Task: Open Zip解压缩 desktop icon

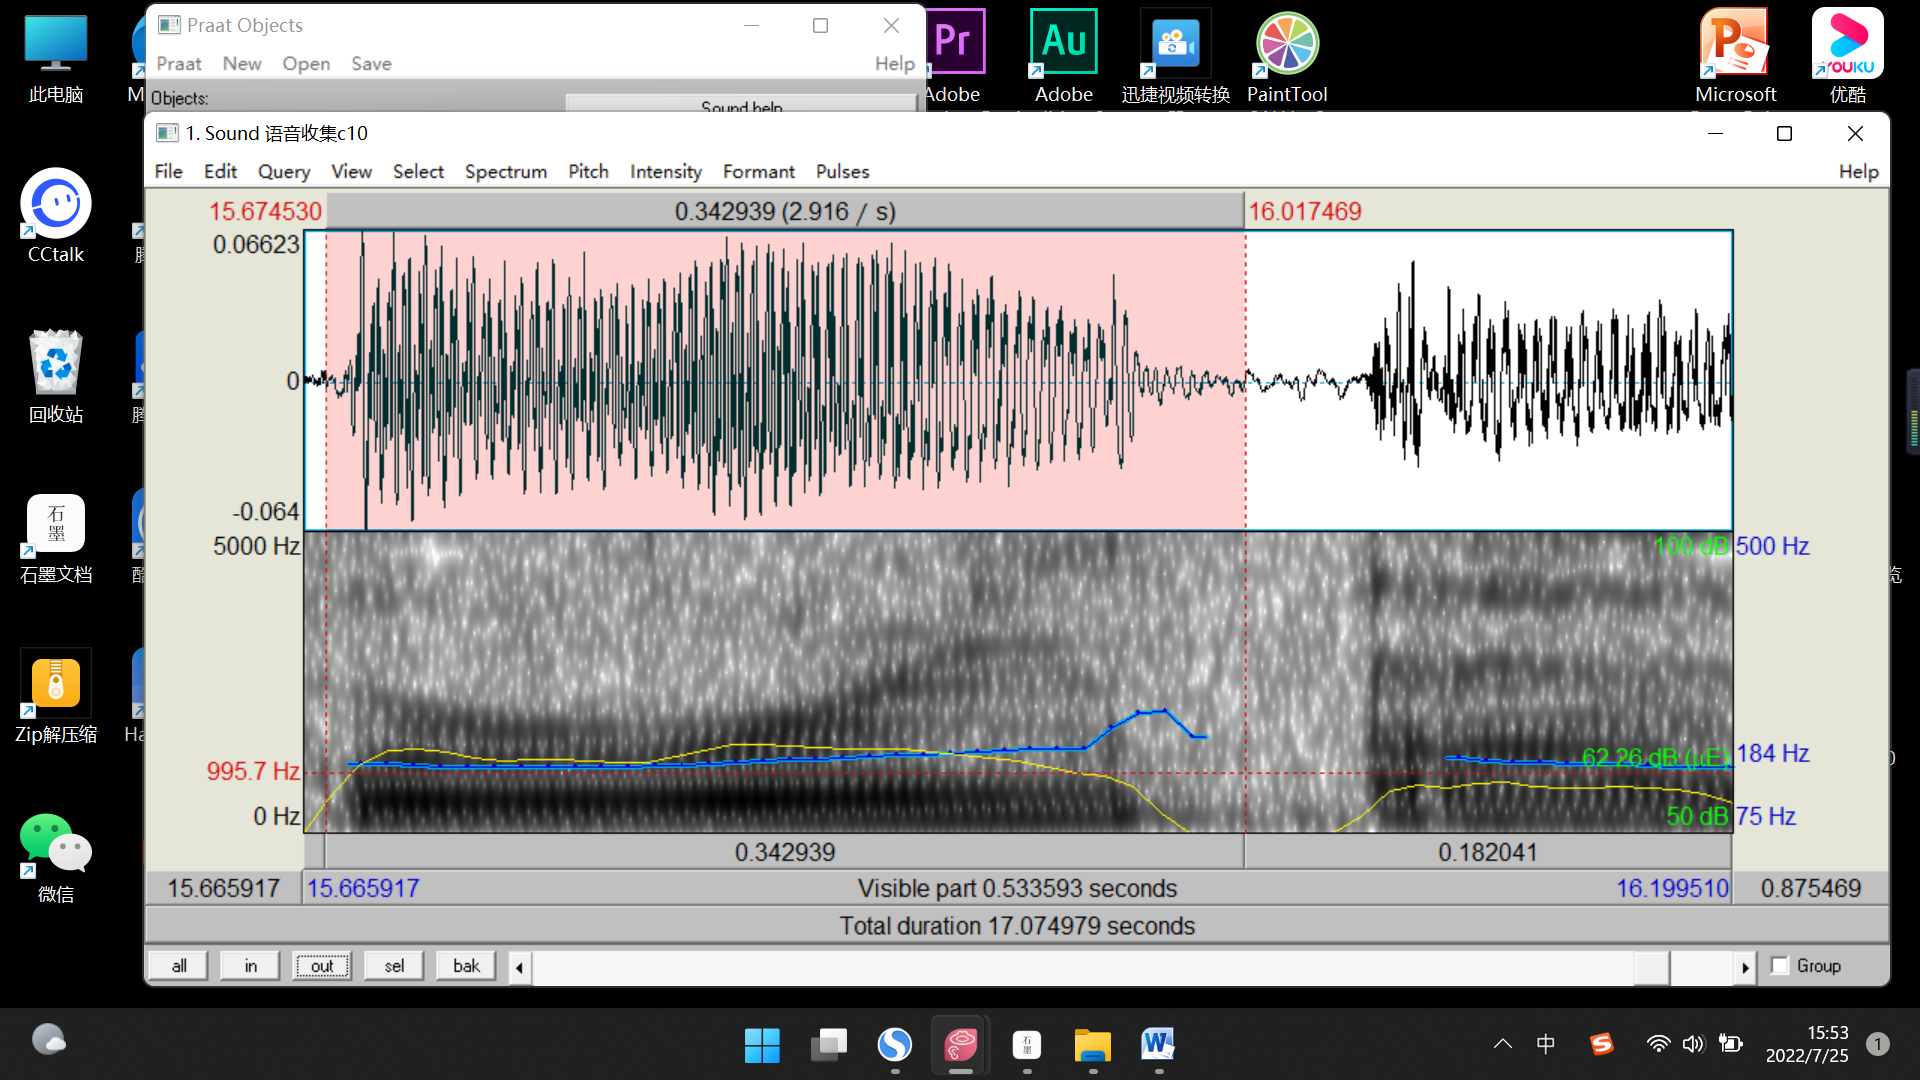Action: tap(56, 696)
